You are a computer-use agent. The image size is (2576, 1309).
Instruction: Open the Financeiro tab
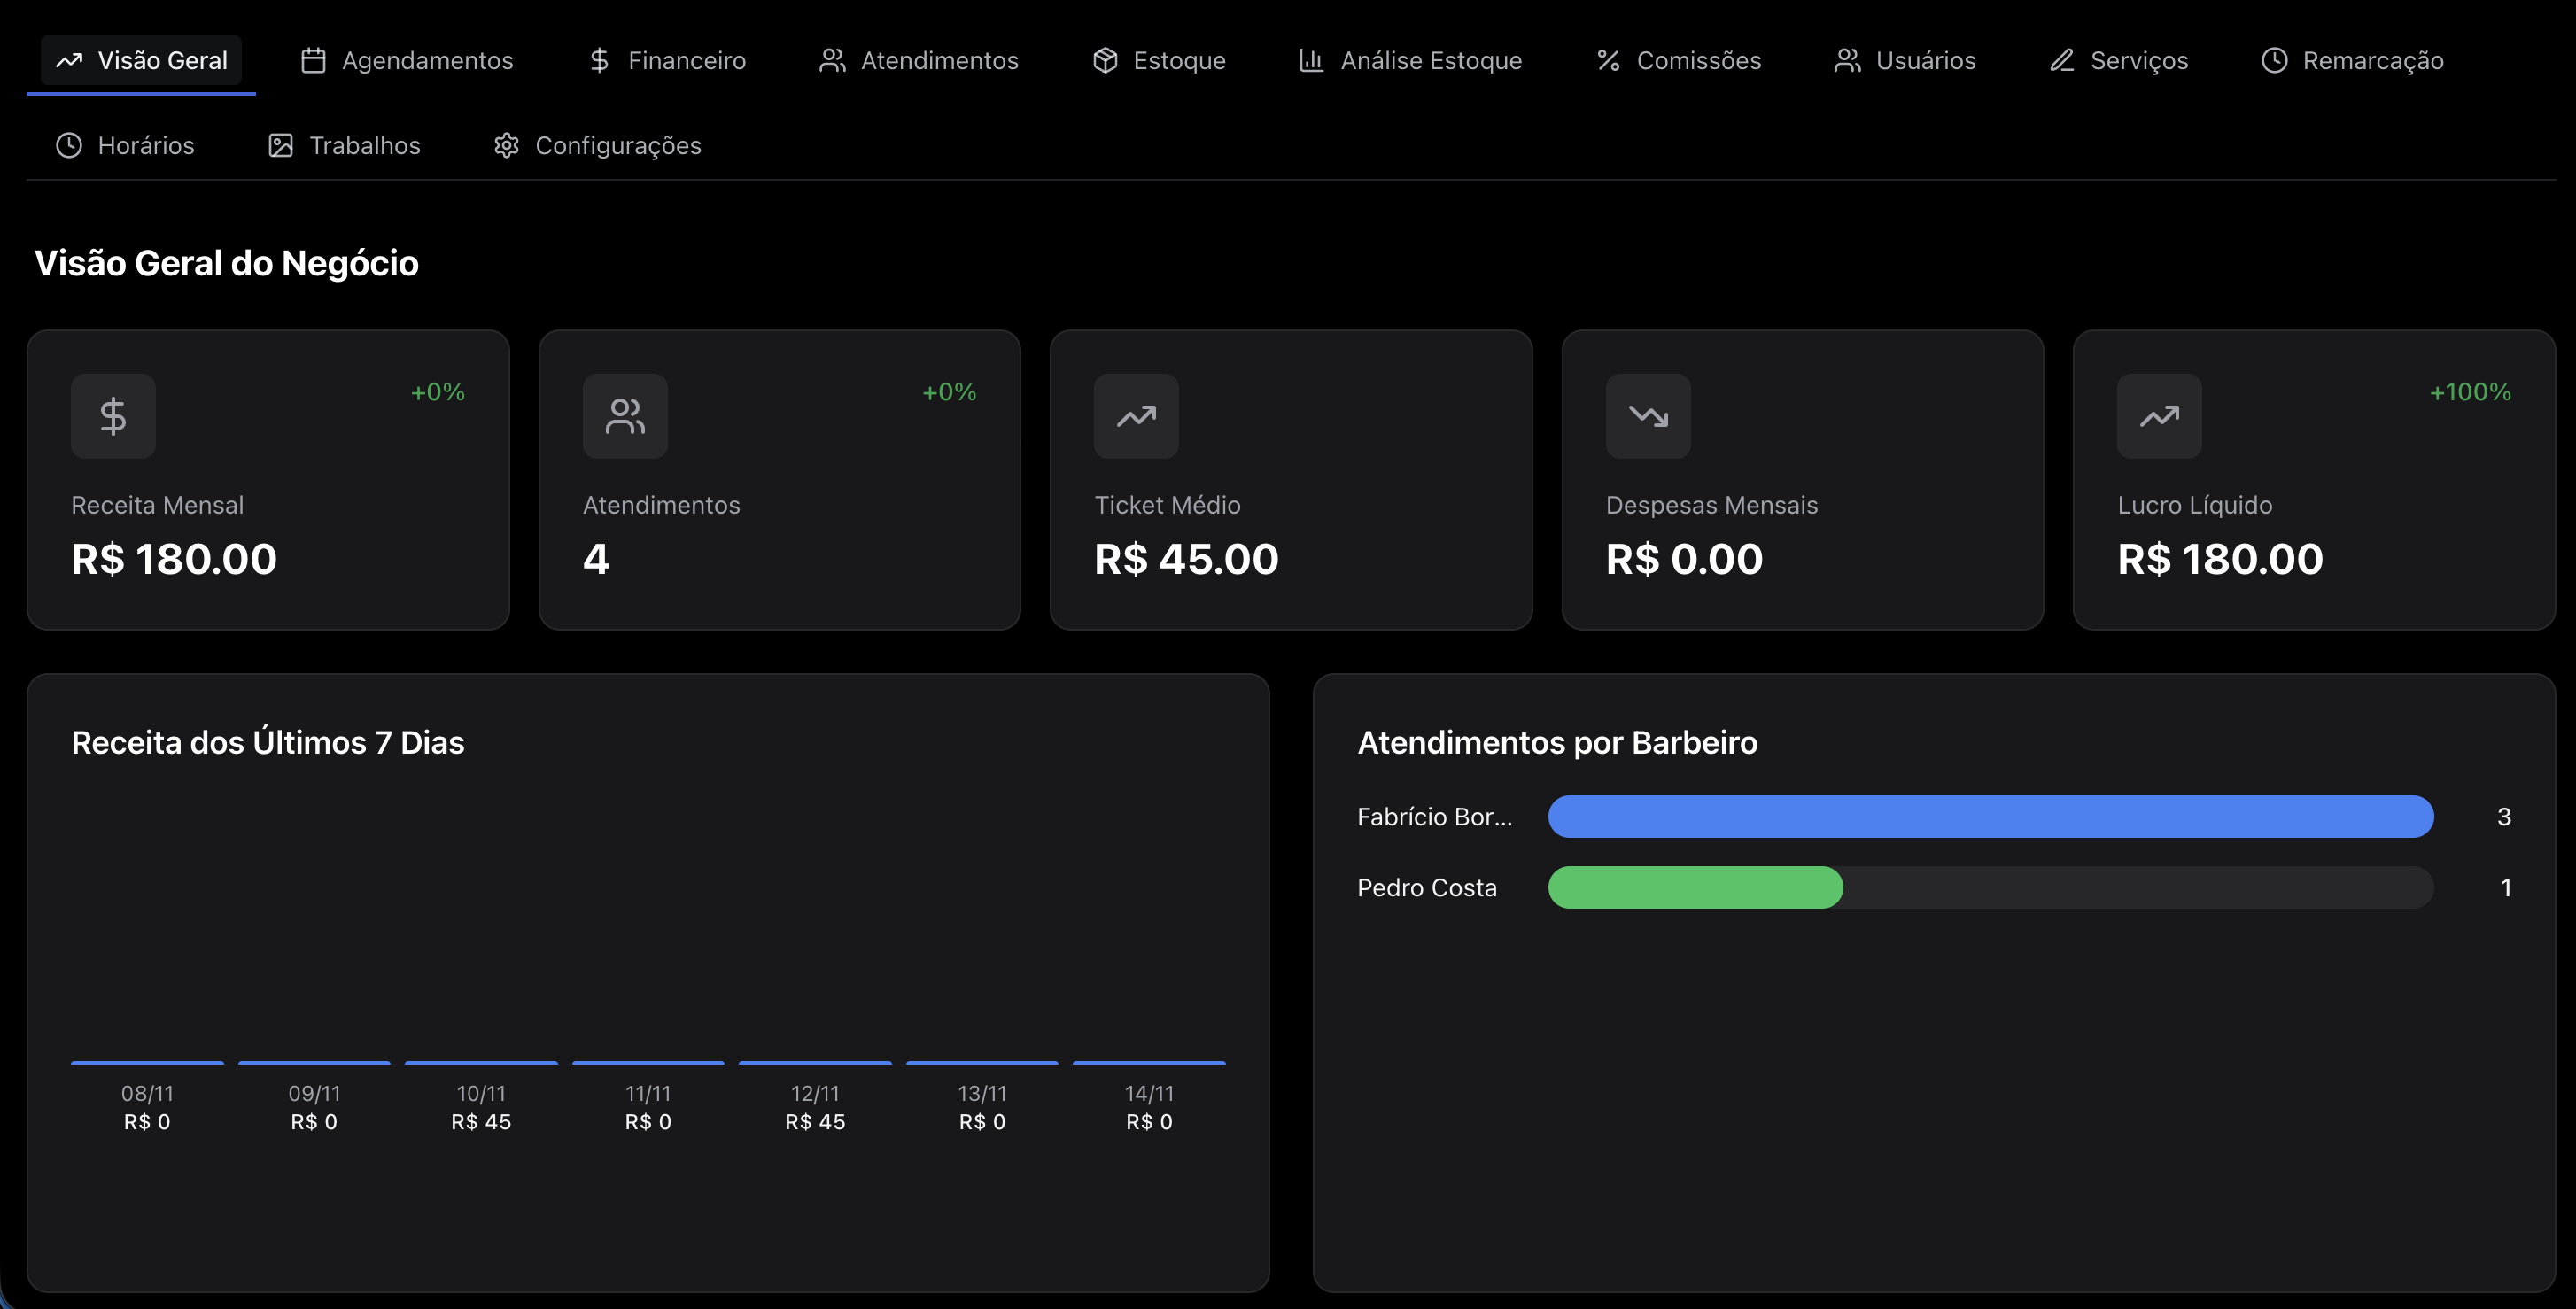[x=667, y=61]
